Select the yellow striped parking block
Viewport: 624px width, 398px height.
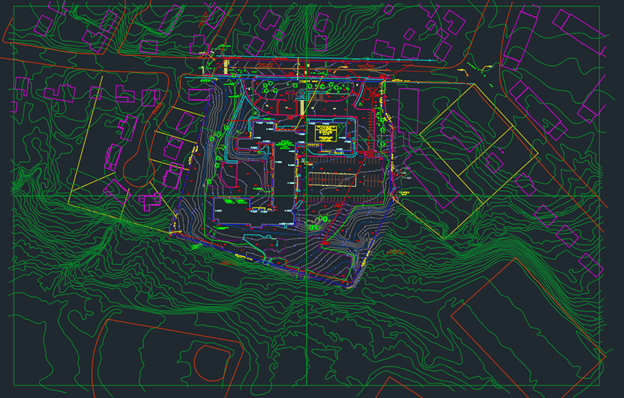[333, 179]
